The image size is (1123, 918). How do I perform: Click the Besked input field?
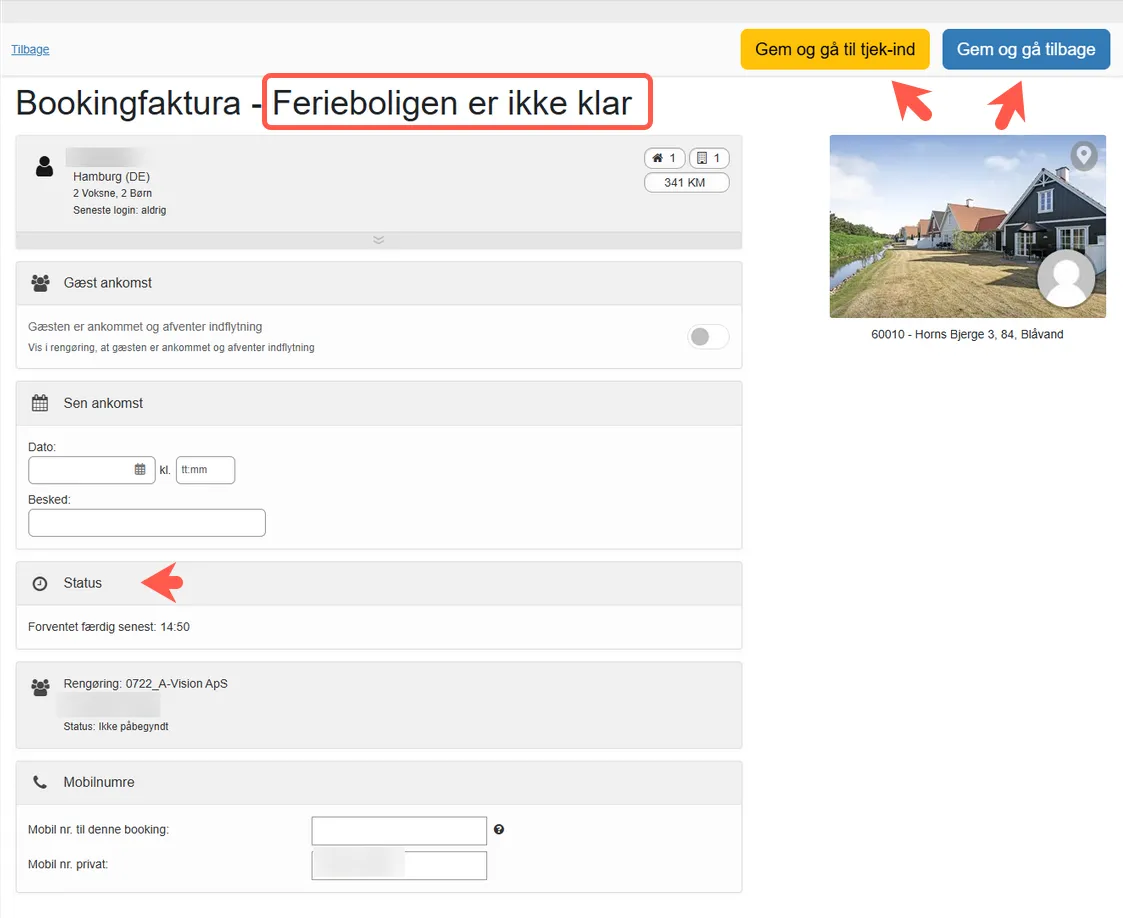coord(146,522)
